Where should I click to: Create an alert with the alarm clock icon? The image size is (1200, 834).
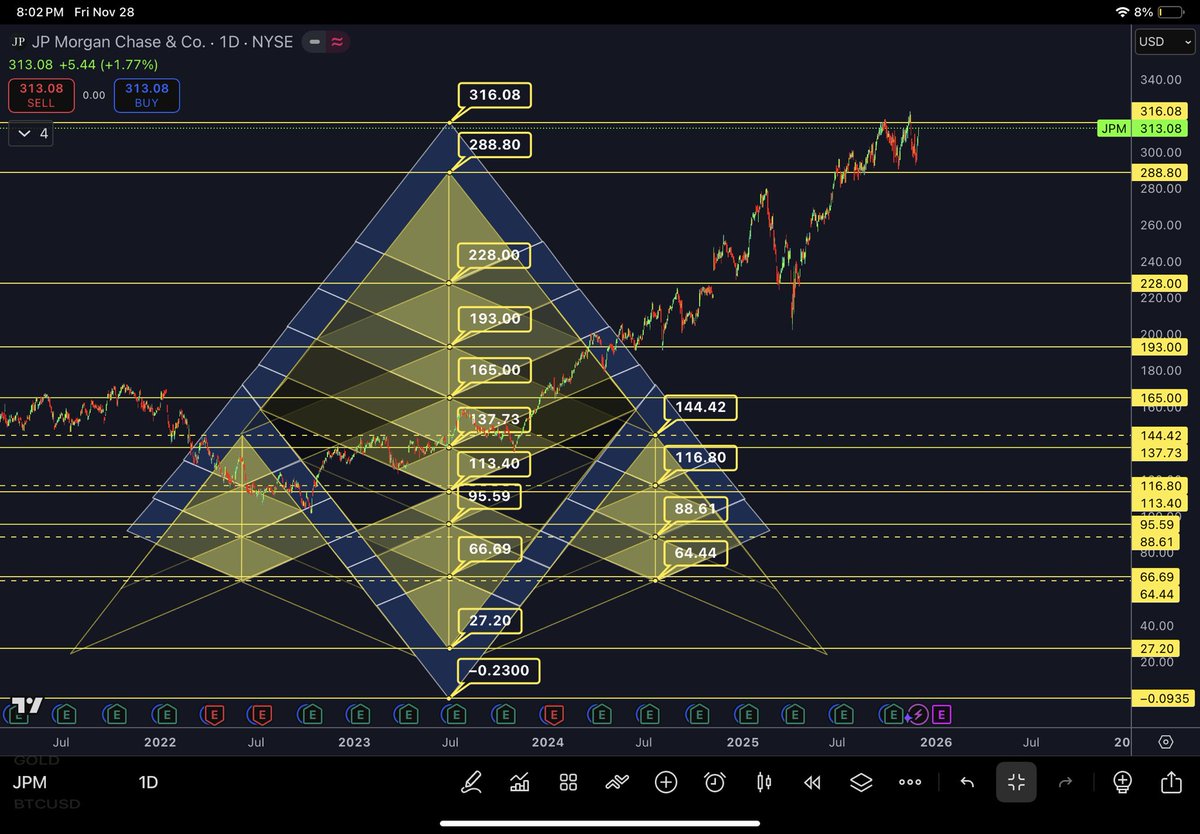715,783
